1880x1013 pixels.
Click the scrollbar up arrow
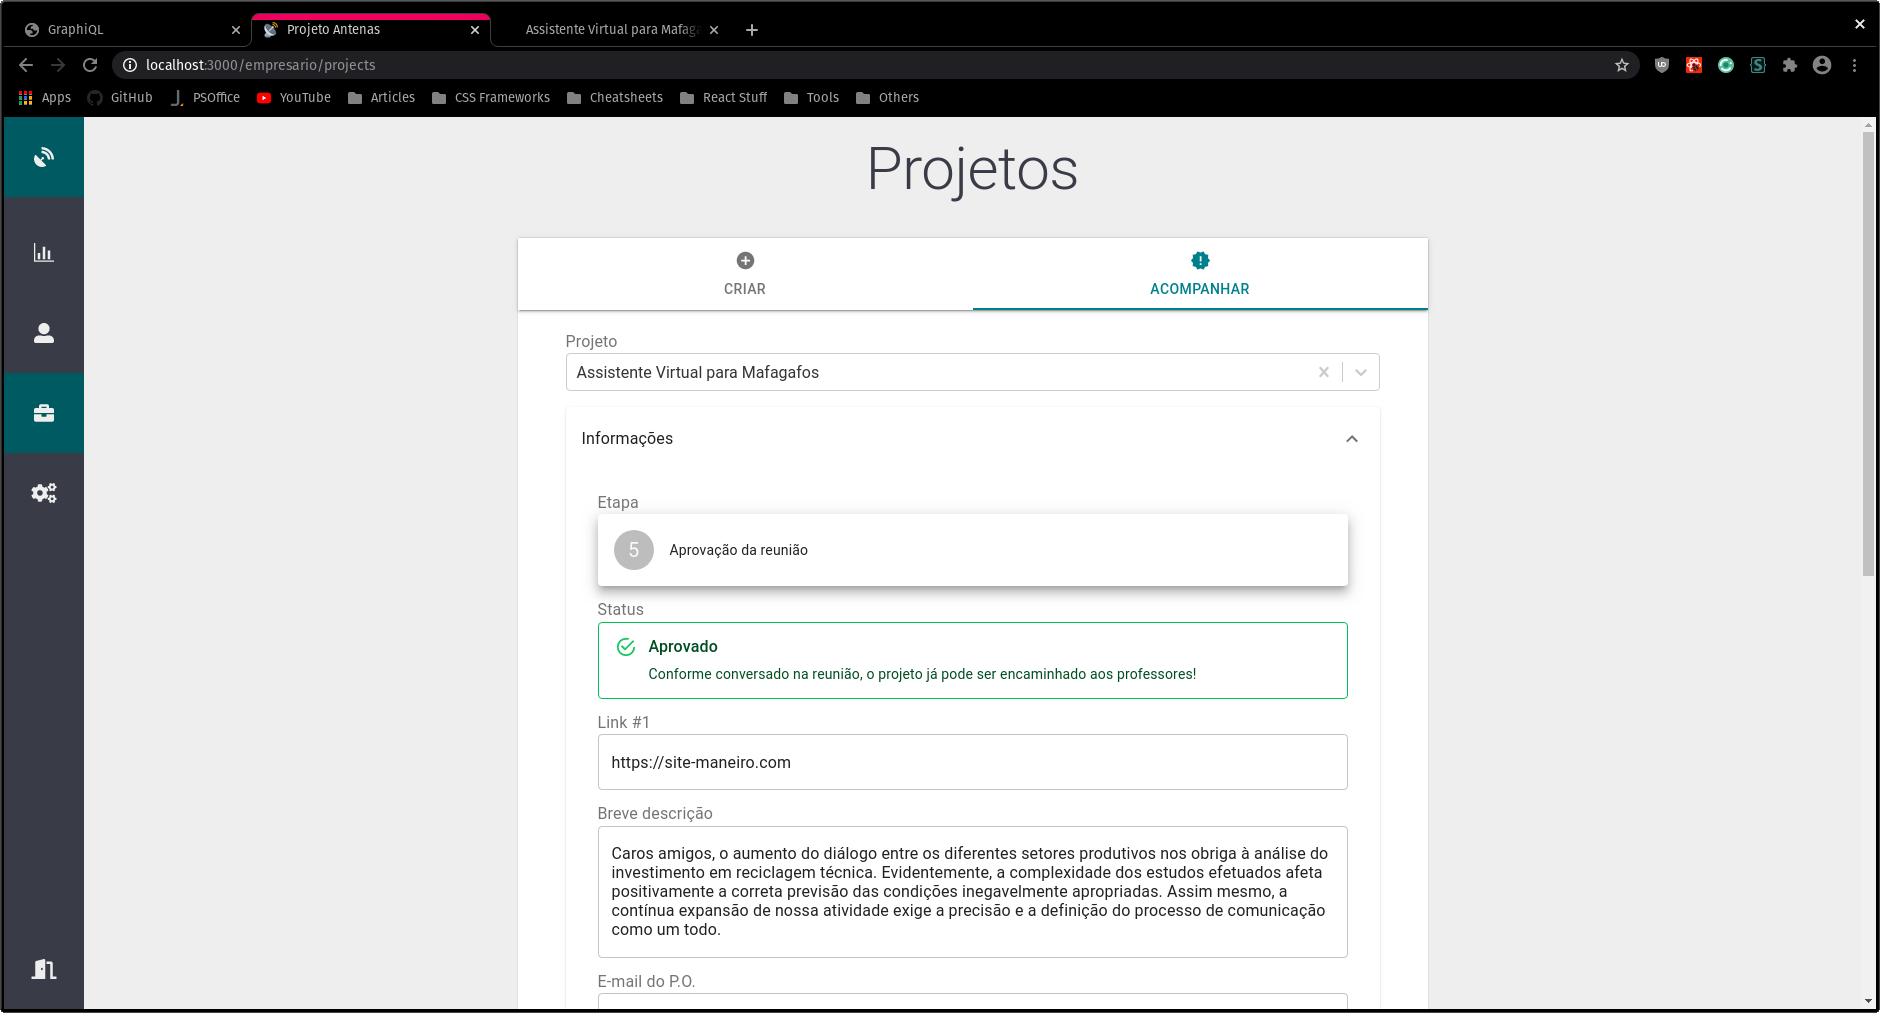click(x=1868, y=125)
